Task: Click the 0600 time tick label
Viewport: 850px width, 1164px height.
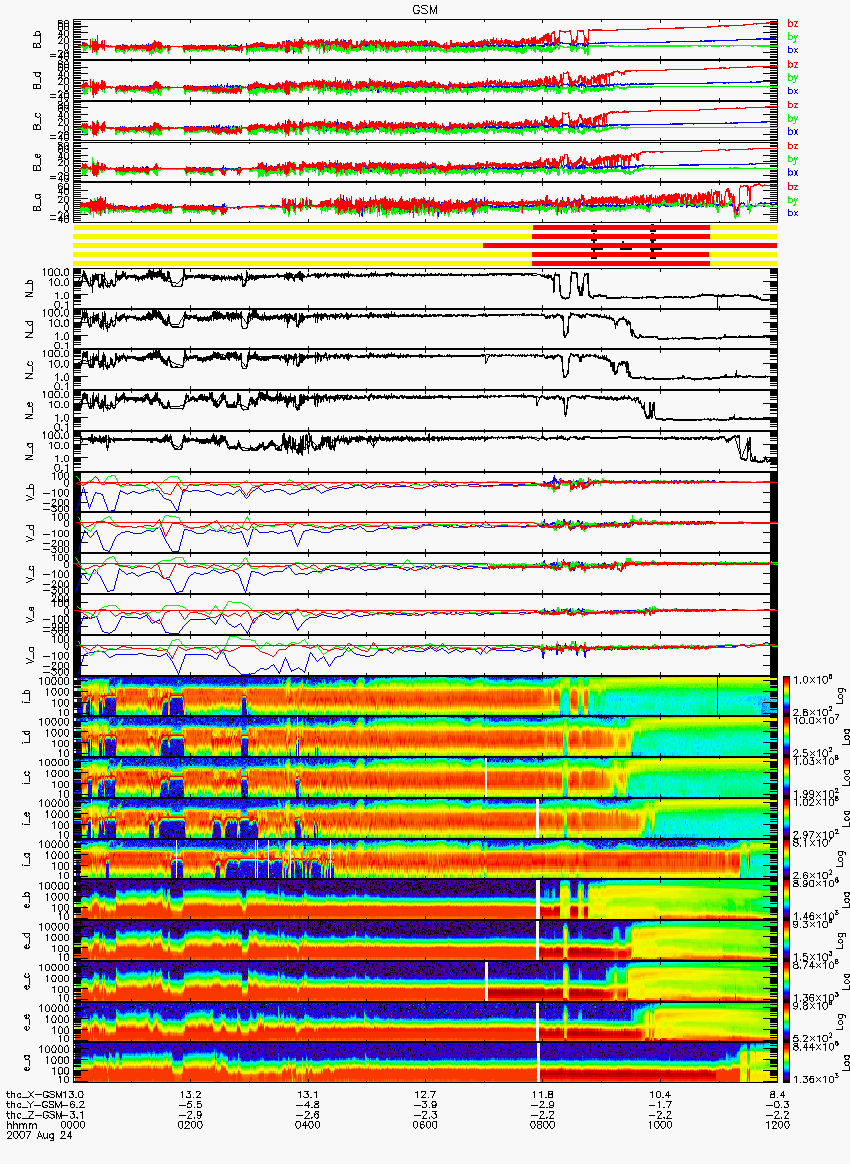Action: (425, 1125)
